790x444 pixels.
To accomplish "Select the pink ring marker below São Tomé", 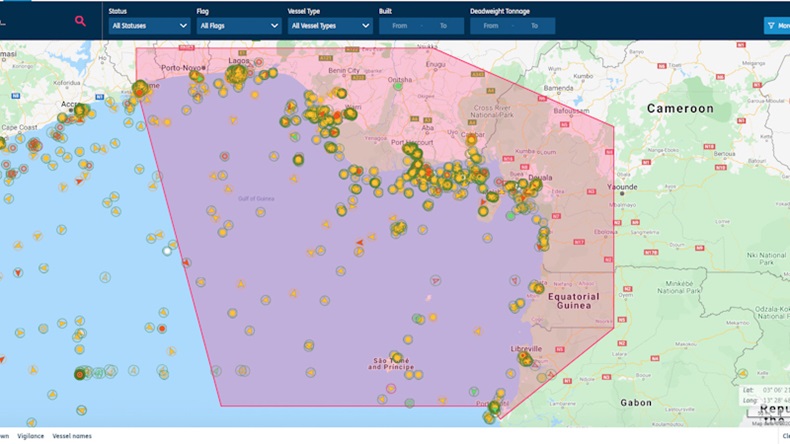I will [391, 389].
